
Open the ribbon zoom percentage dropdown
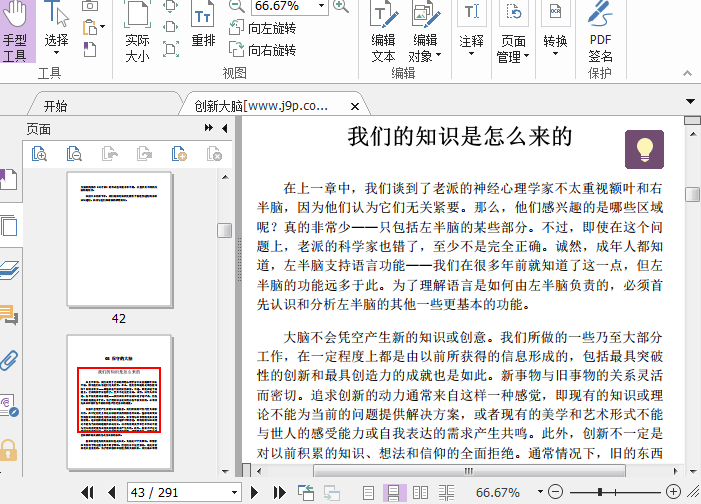click(x=321, y=6)
